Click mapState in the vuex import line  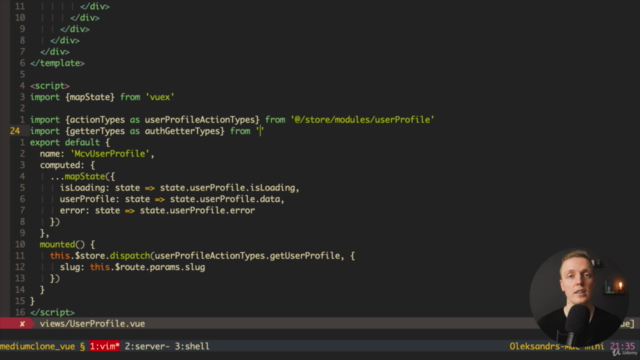[x=90, y=97]
